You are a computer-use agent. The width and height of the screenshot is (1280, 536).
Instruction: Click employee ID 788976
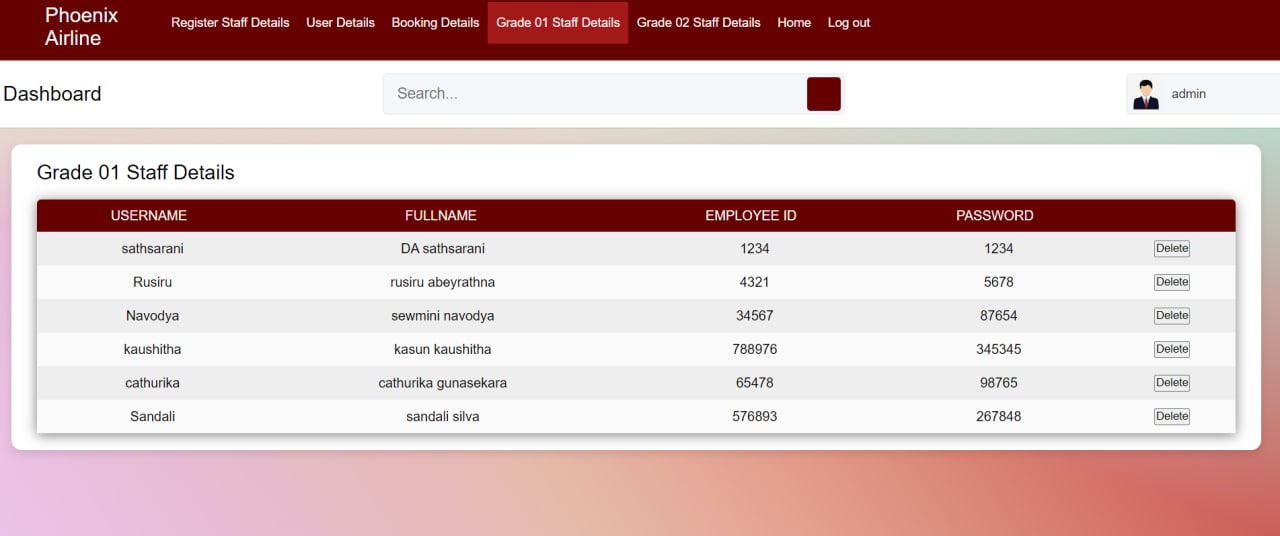755,349
